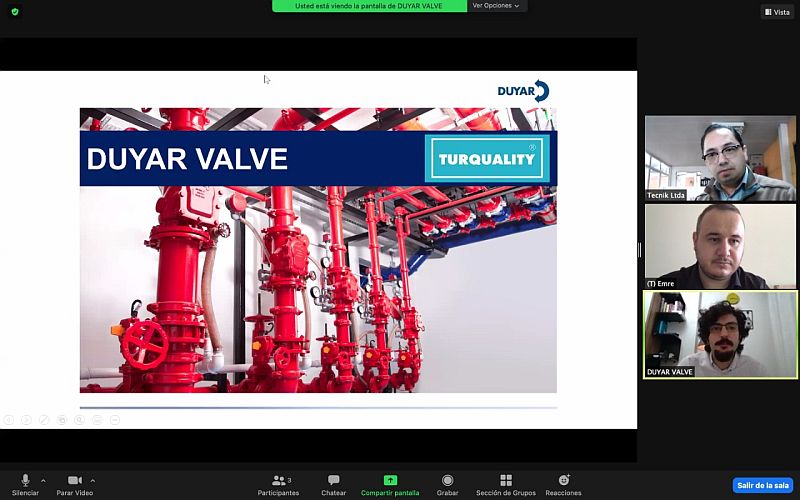Change layout using Vista button
Image resolution: width=800 pixels, height=500 pixels.
(777, 12)
